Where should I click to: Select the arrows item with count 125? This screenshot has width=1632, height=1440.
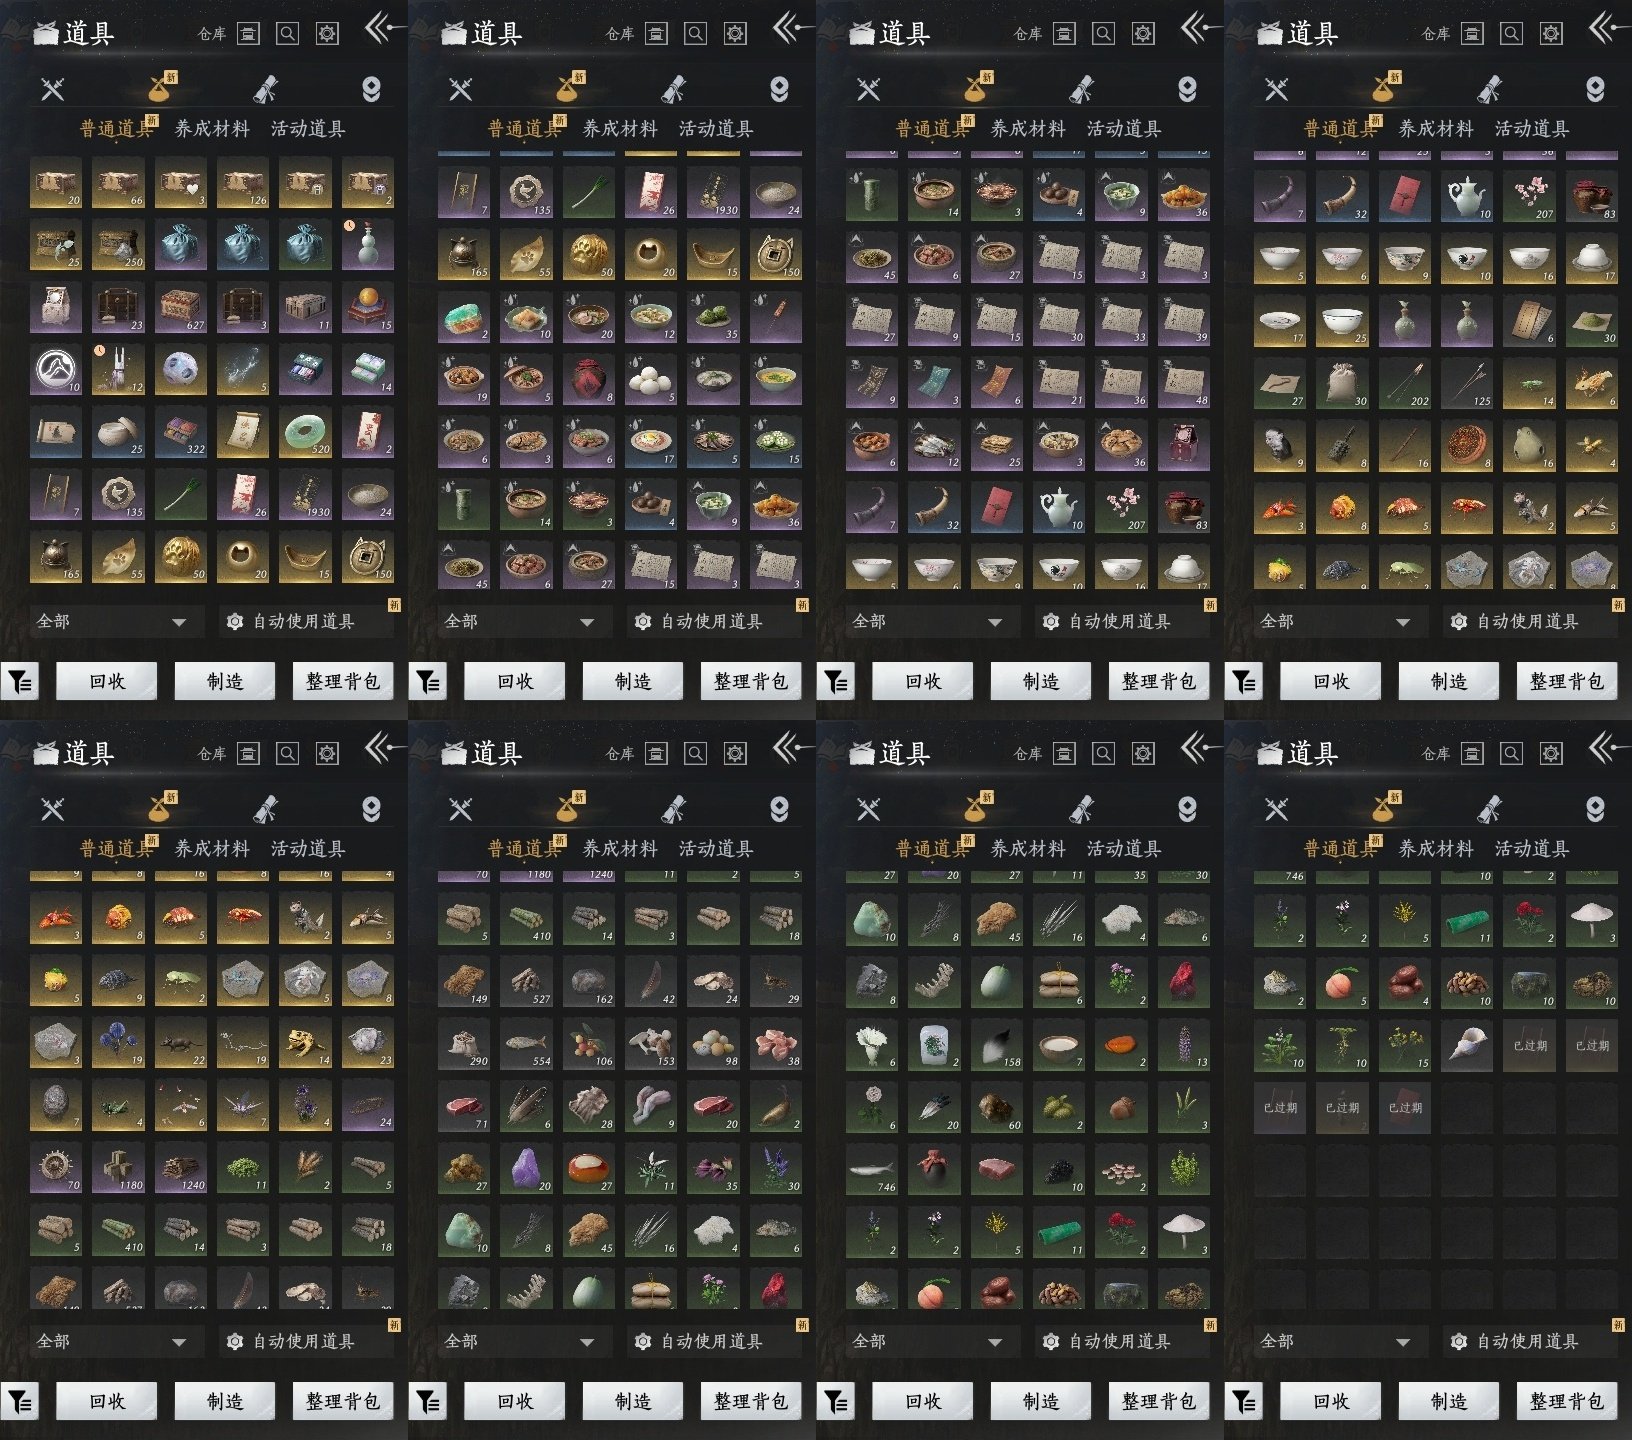tap(1466, 384)
